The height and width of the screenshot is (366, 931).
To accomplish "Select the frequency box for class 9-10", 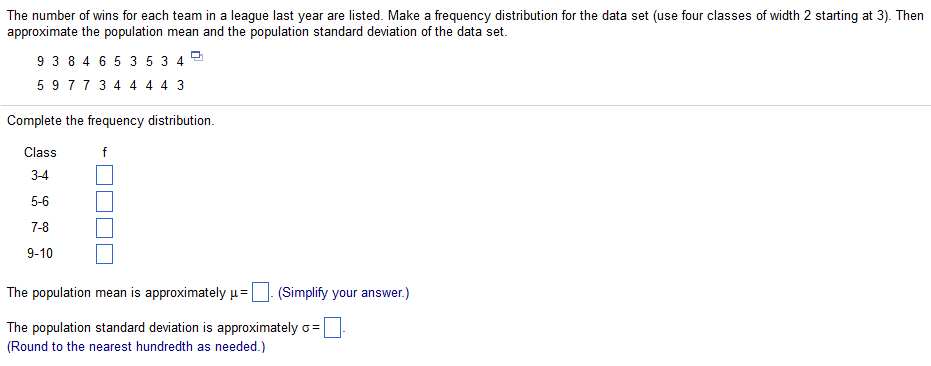I will [104, 254].
